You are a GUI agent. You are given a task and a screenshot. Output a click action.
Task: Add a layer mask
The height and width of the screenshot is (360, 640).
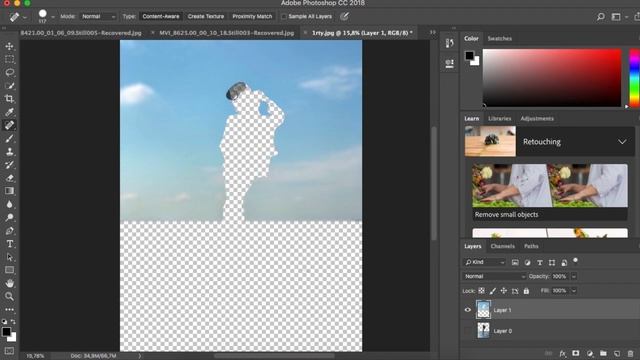tap(576, 353)
